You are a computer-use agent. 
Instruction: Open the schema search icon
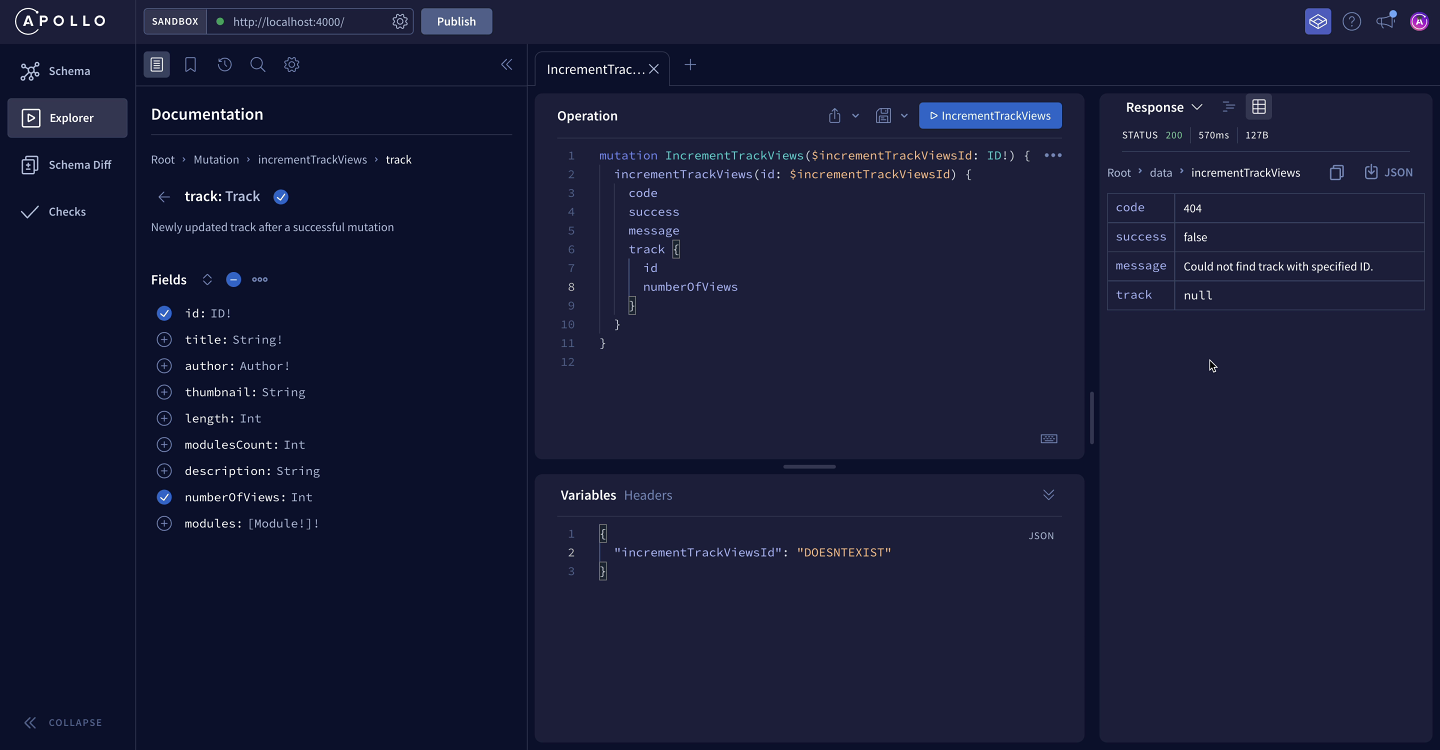[x=257, y=64]
